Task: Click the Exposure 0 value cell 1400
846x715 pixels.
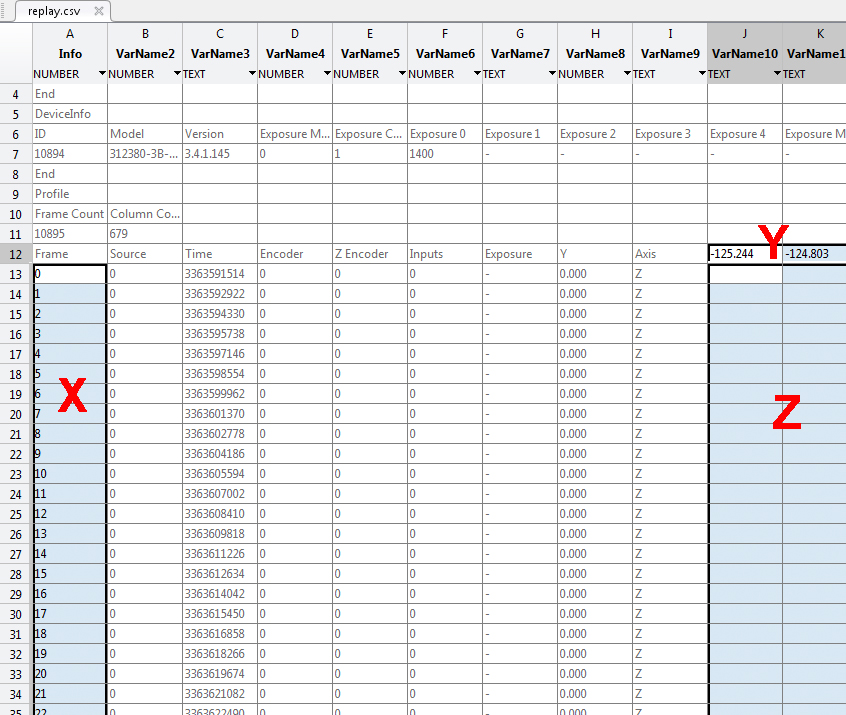Action: pos(444,154)
